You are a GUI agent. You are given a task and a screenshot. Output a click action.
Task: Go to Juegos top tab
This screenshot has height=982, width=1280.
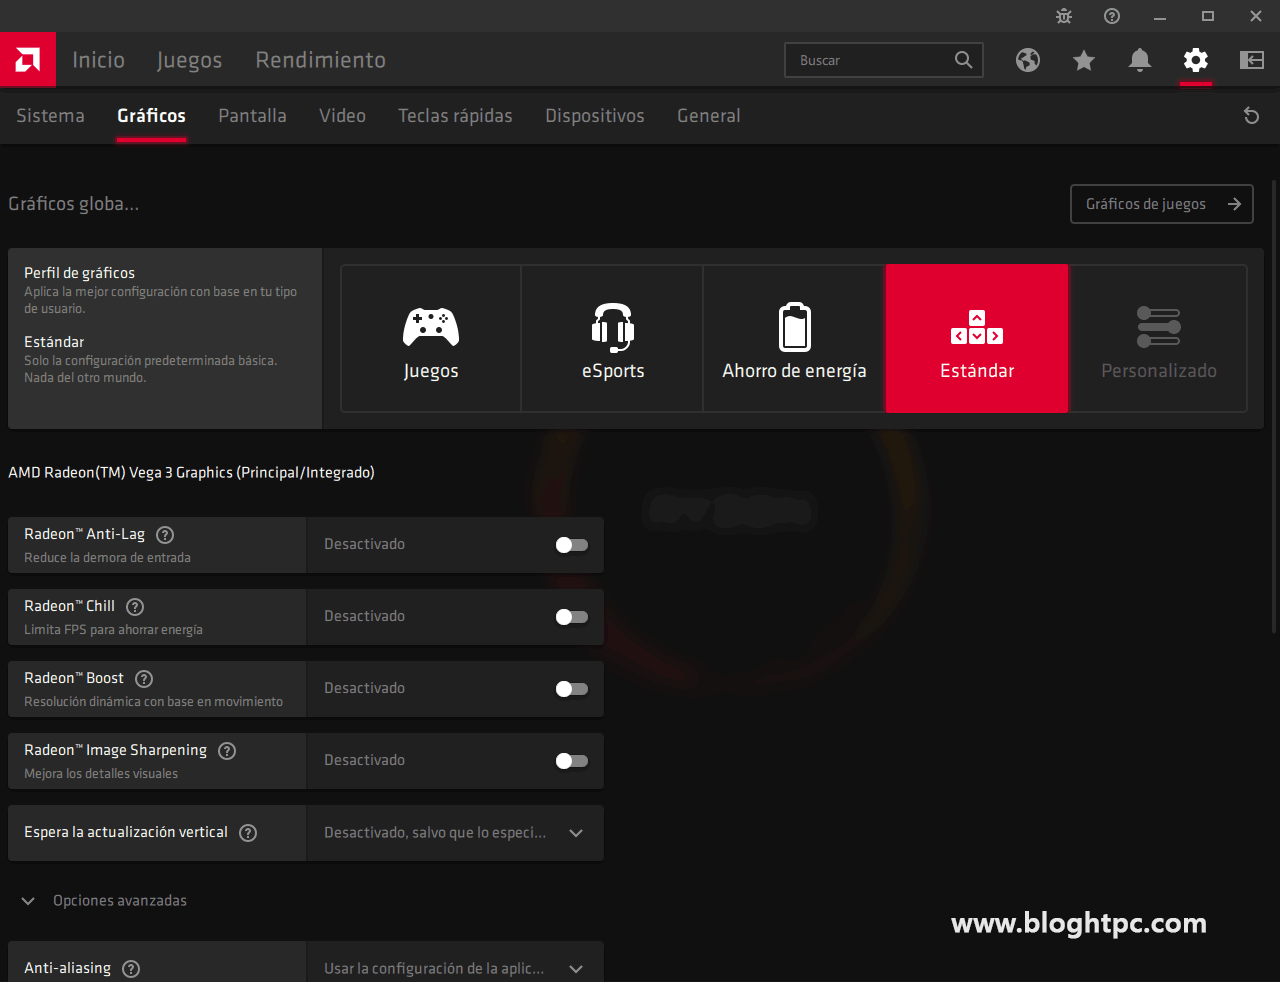(189, 60)
